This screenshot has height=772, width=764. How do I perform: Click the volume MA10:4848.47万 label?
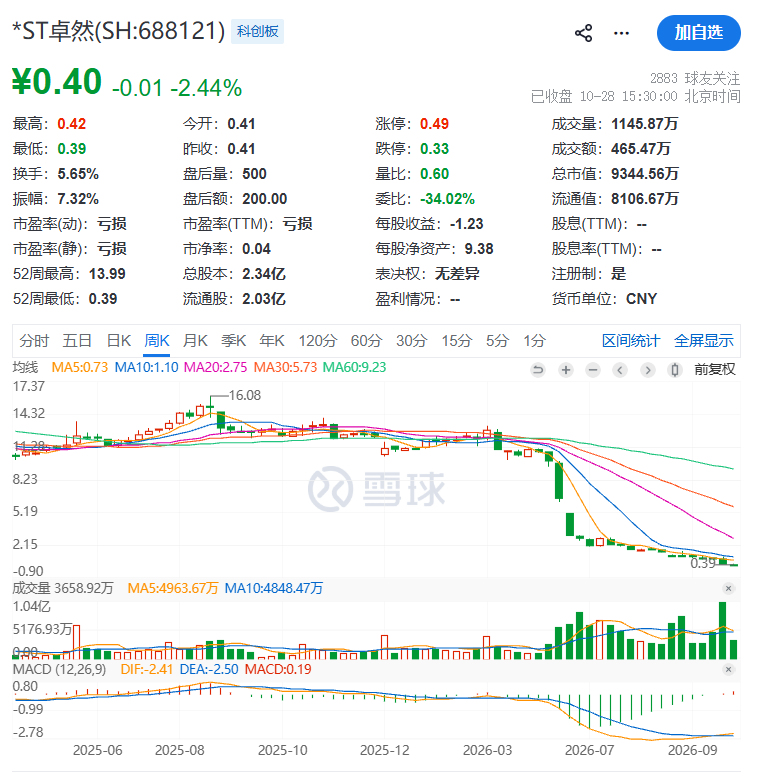click(274, 588)
